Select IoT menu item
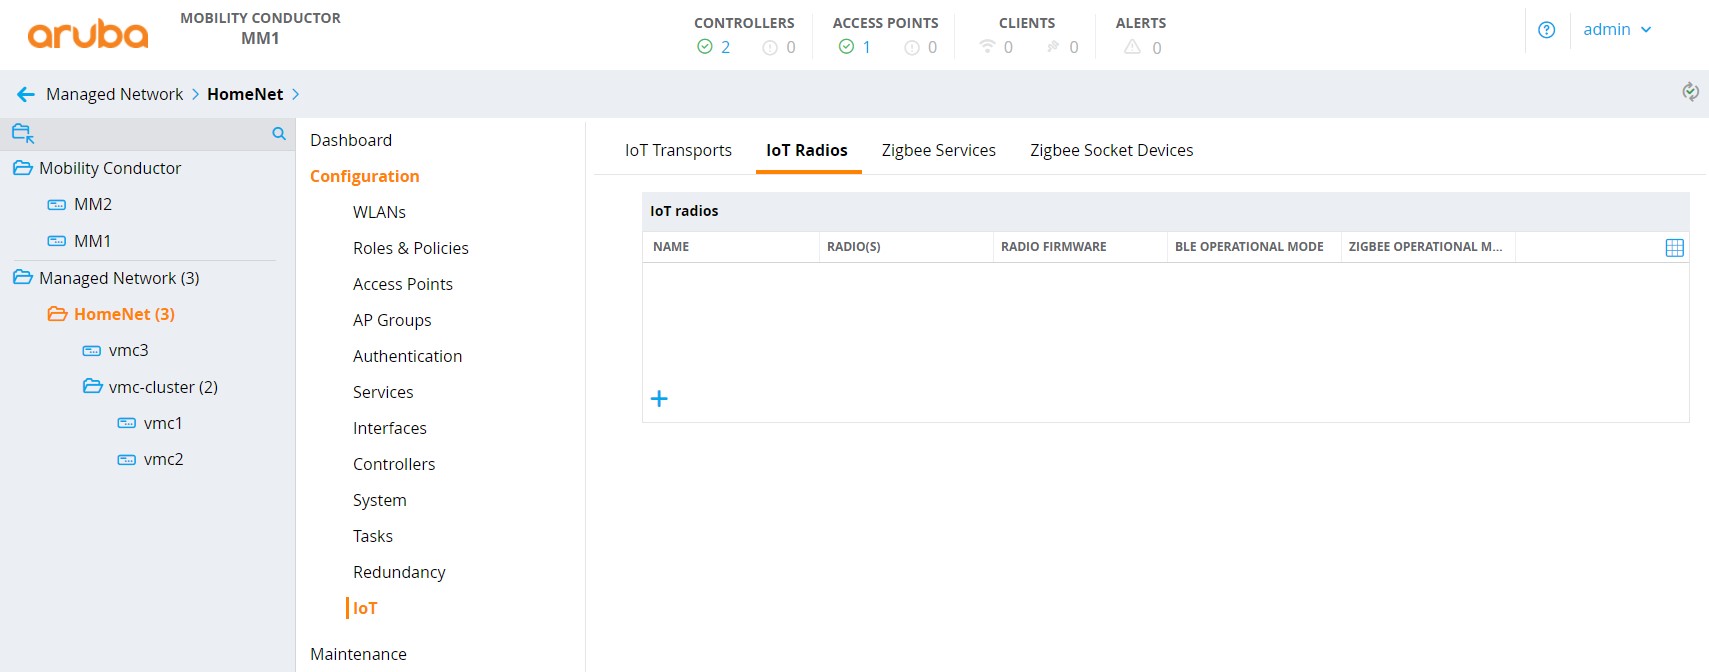The image size is (1709, 672). pos(365,608)
